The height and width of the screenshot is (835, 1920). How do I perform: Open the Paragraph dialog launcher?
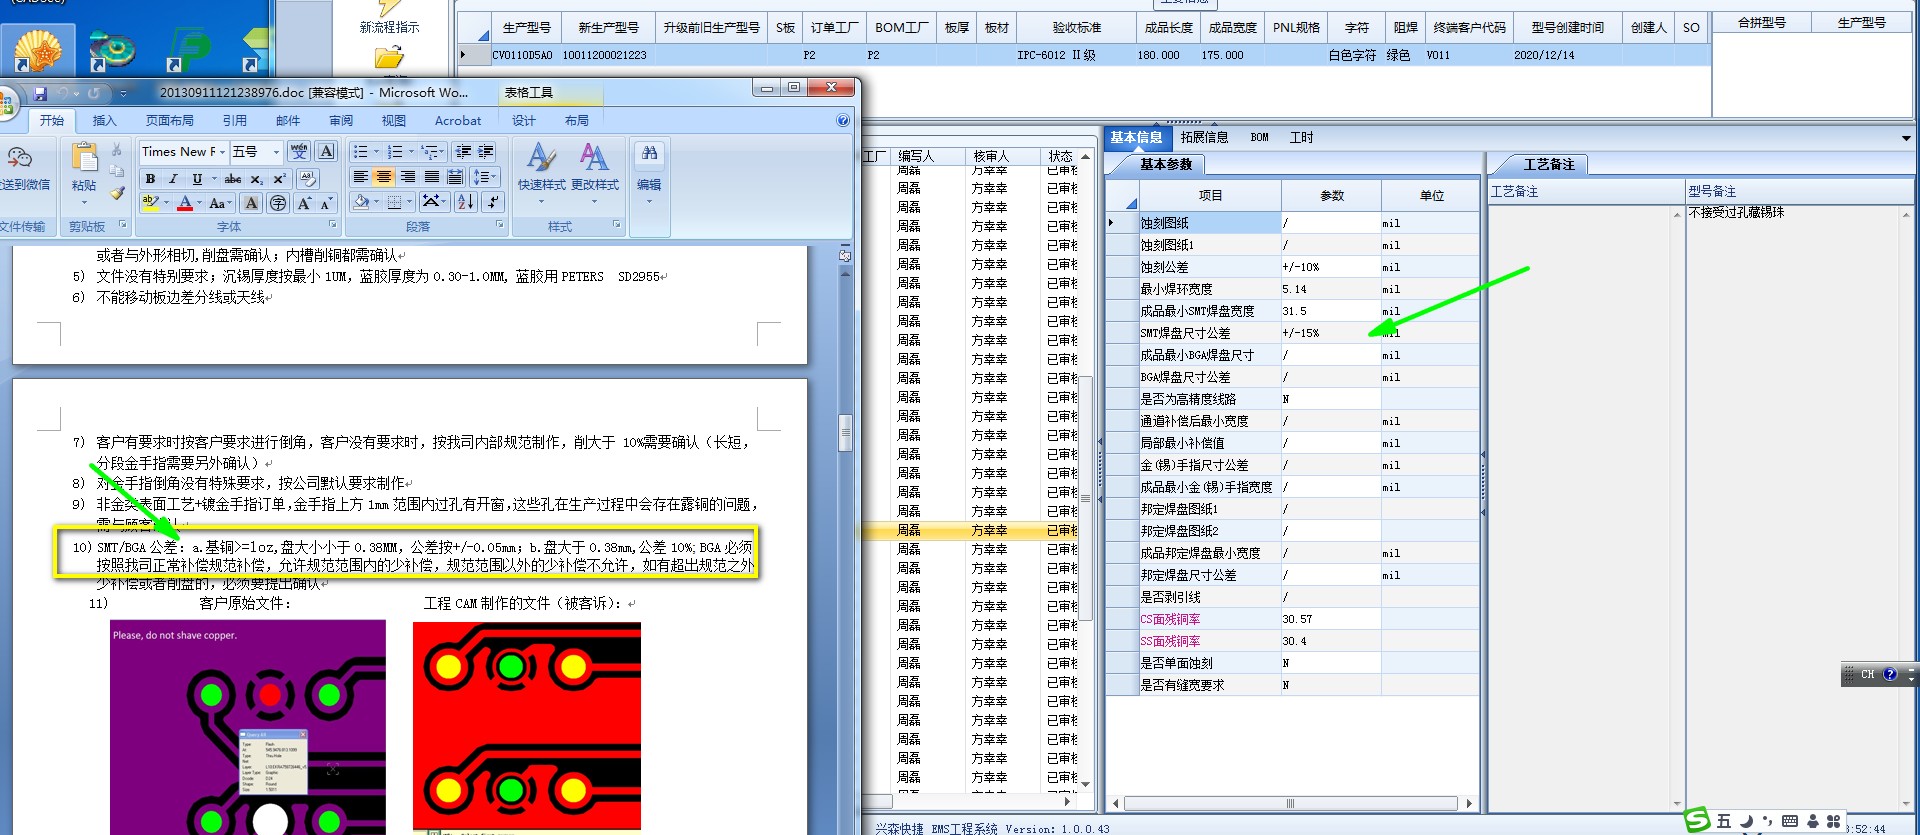click(x=500, y=225)
